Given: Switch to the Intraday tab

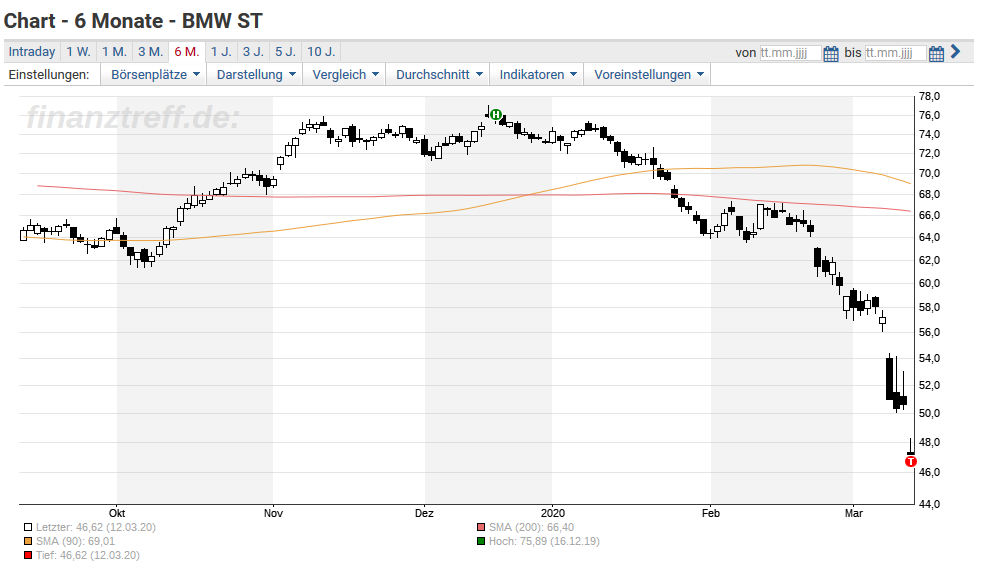Looking at the screenshot, I should [x=32, y=51].
